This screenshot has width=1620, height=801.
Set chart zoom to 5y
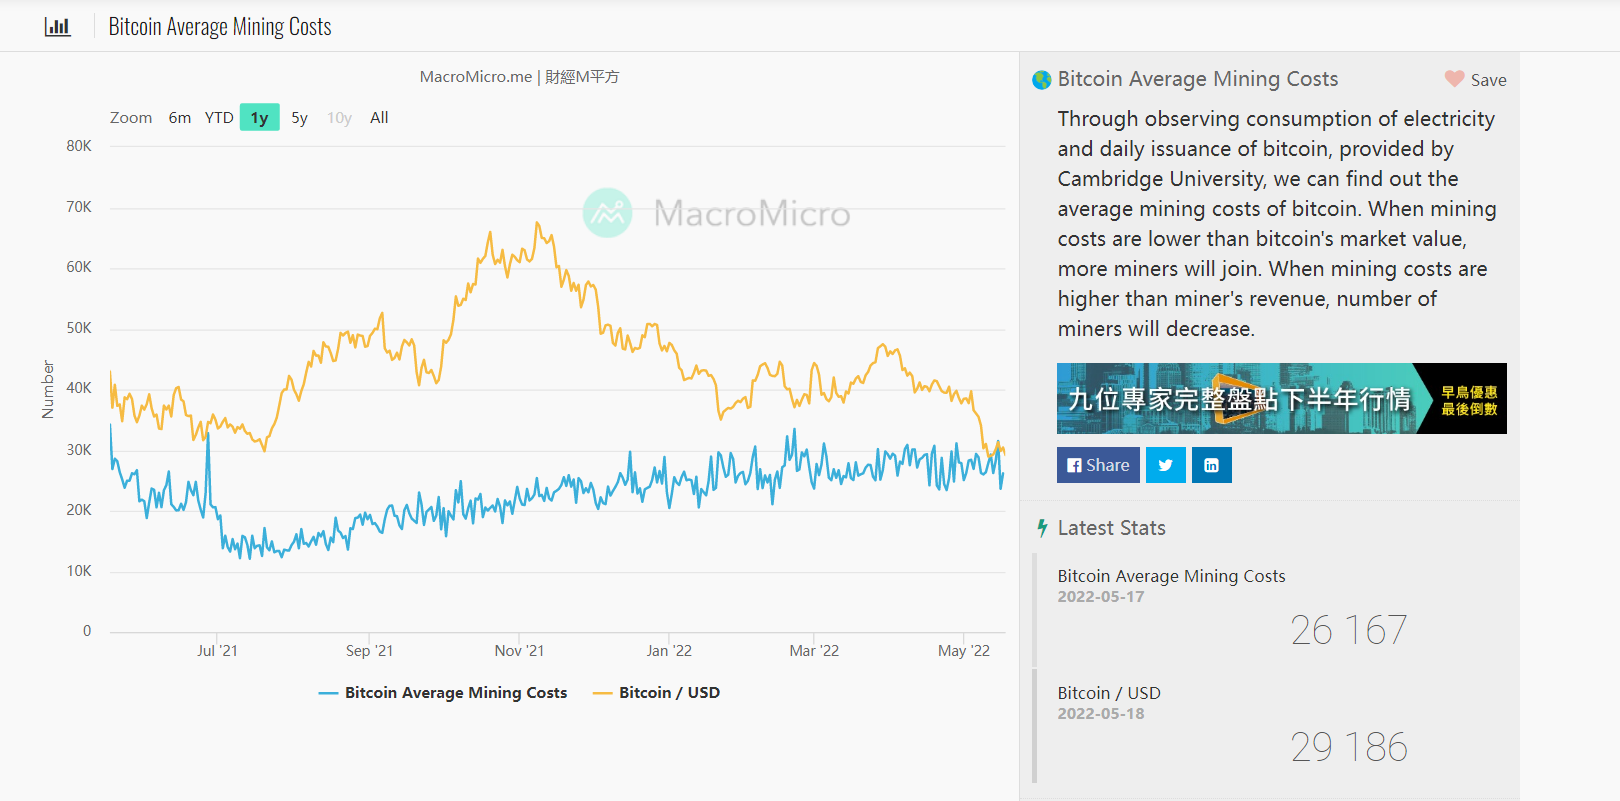click(299, 118)
